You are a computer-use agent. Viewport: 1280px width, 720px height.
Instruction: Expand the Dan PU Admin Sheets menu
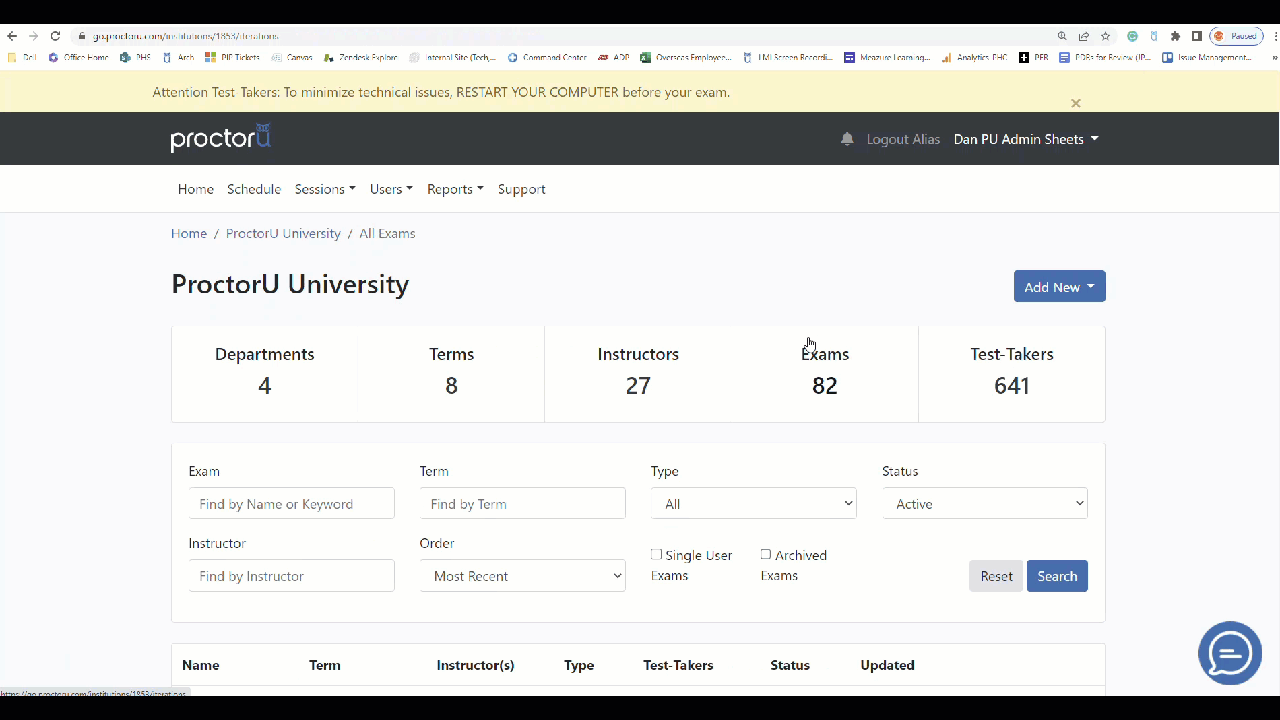(x=1026, y=139)
